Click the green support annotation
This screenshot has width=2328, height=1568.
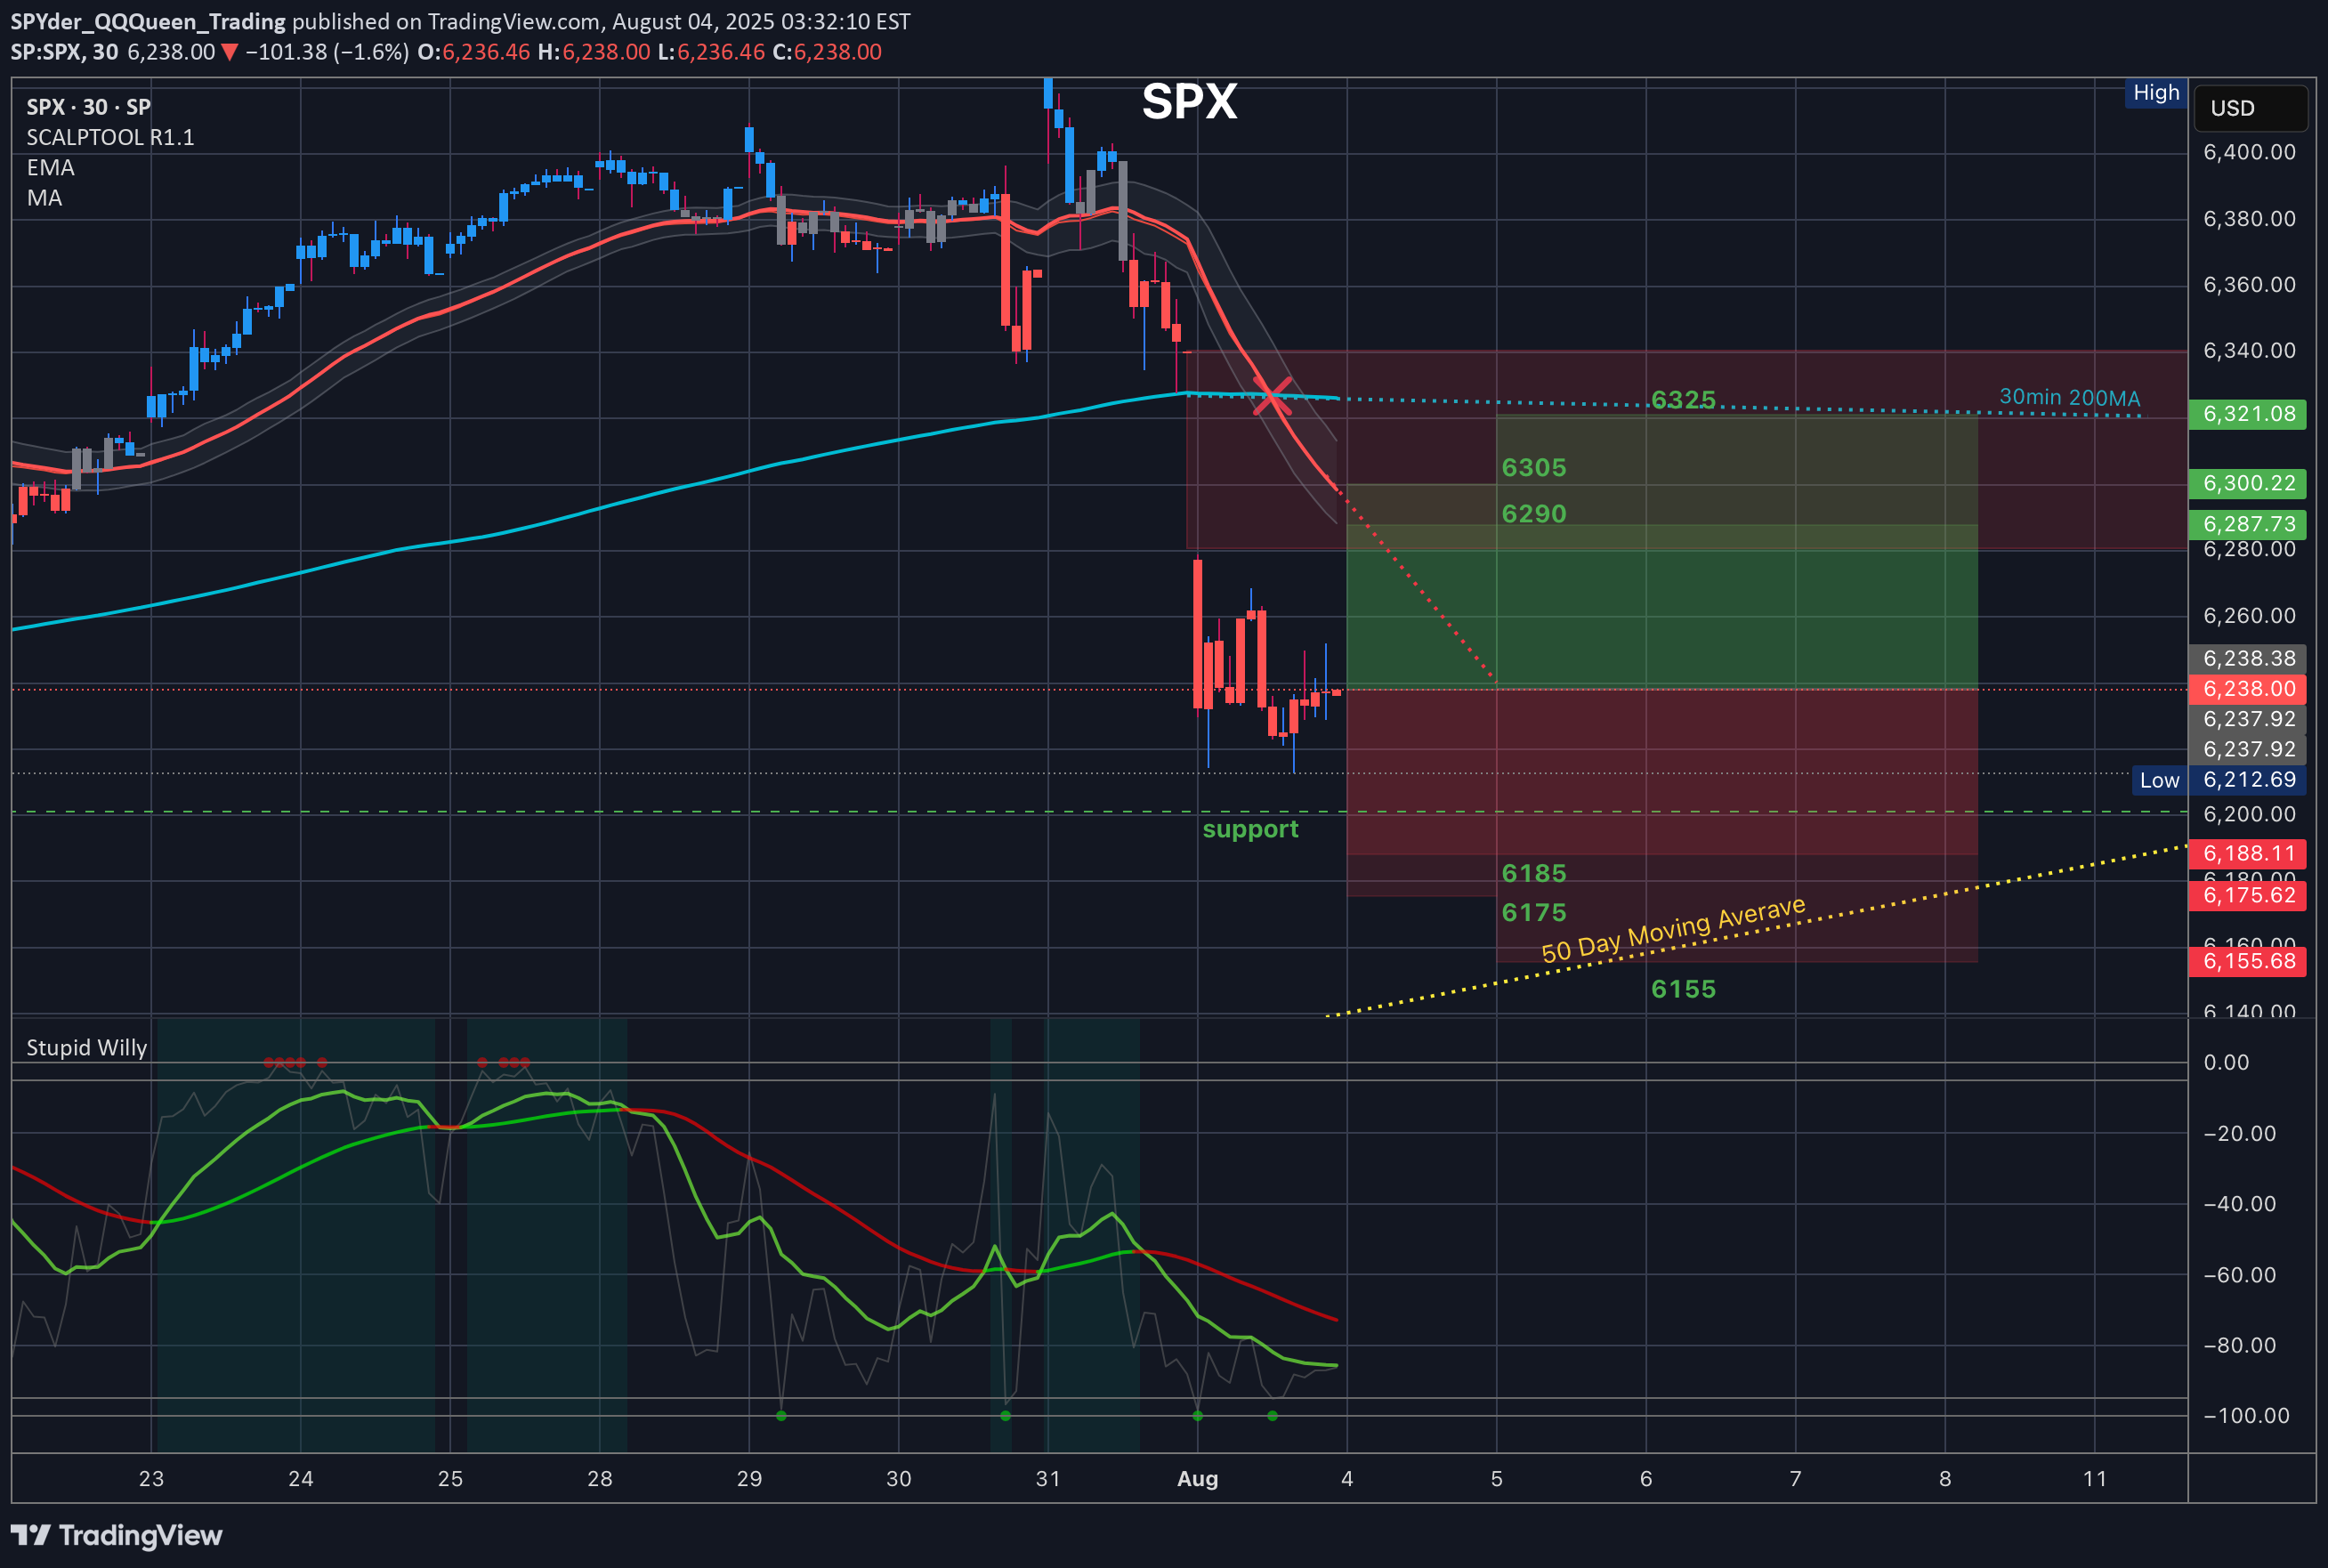coord(1250,829)
